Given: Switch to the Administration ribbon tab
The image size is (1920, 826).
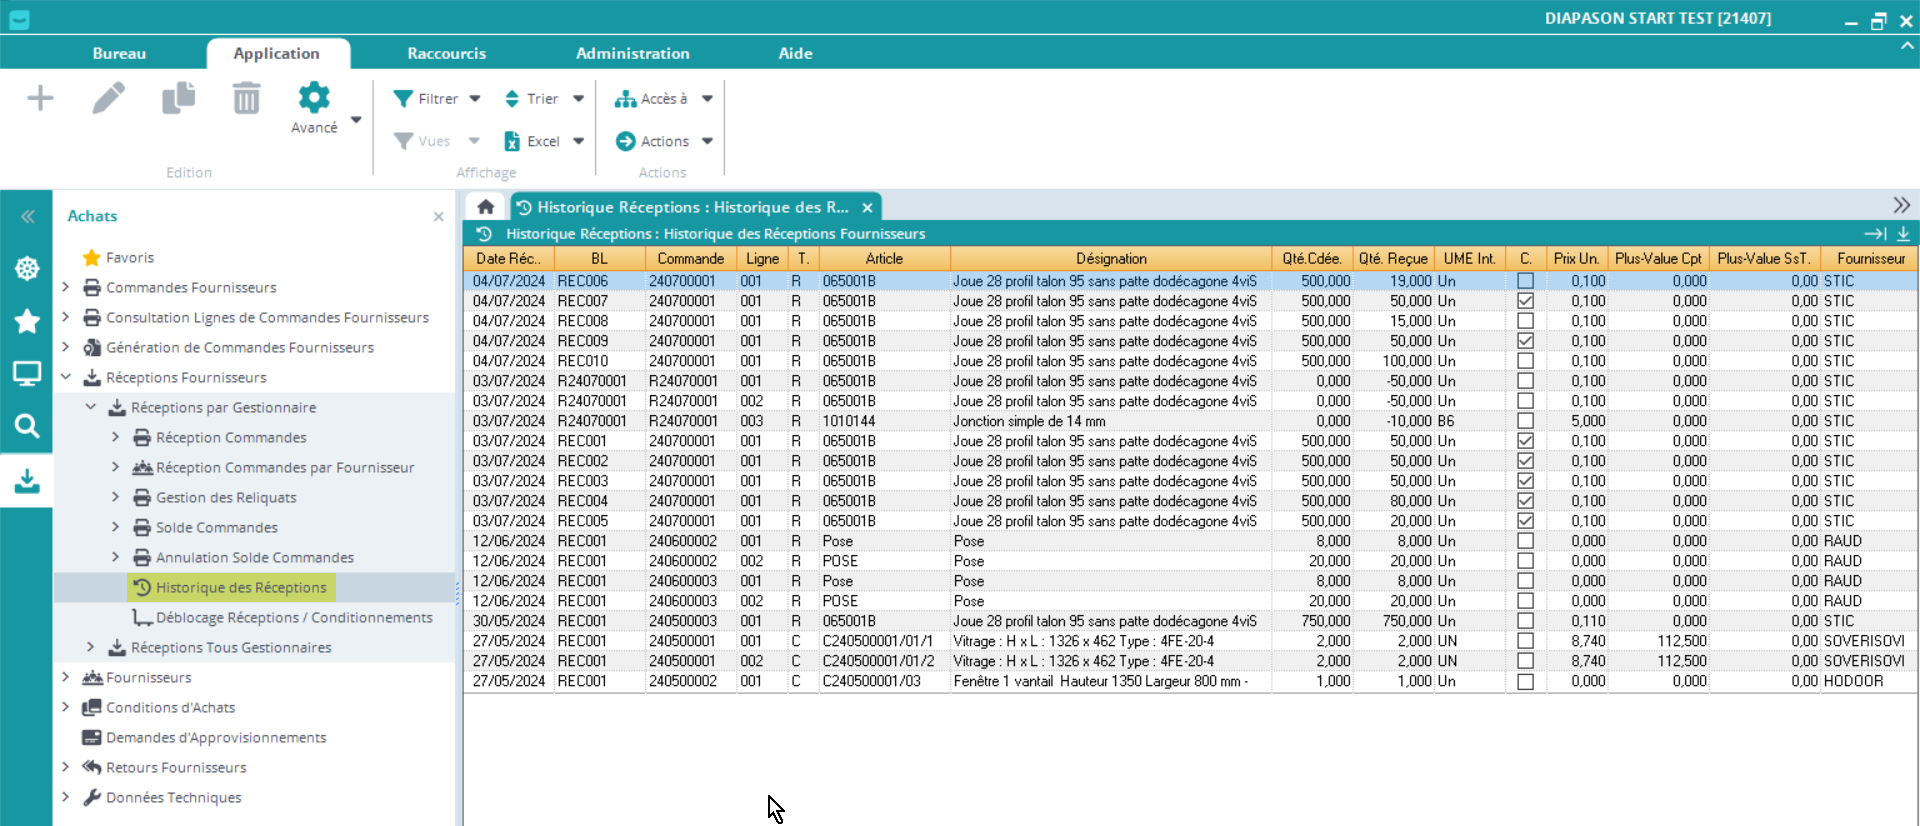Looking at the screenshot, I should (632, 53).
